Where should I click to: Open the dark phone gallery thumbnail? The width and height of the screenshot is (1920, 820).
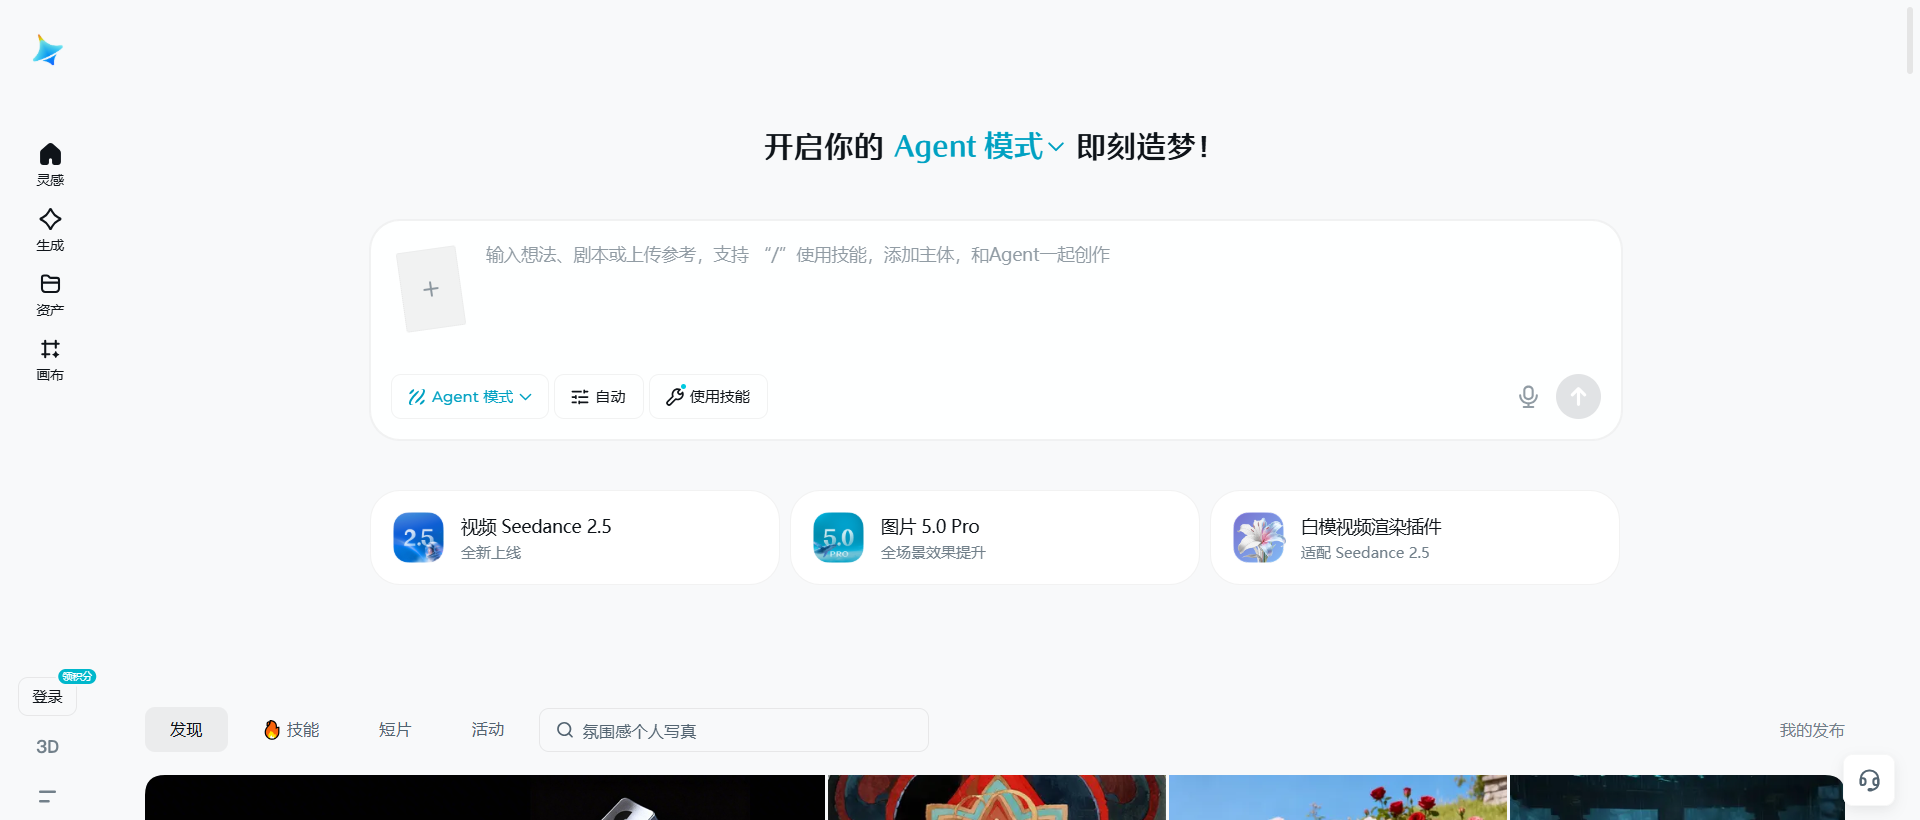click(485, 798)
